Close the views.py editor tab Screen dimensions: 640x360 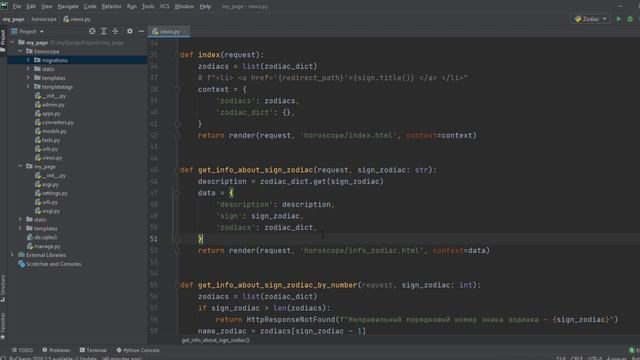[185, 31]
